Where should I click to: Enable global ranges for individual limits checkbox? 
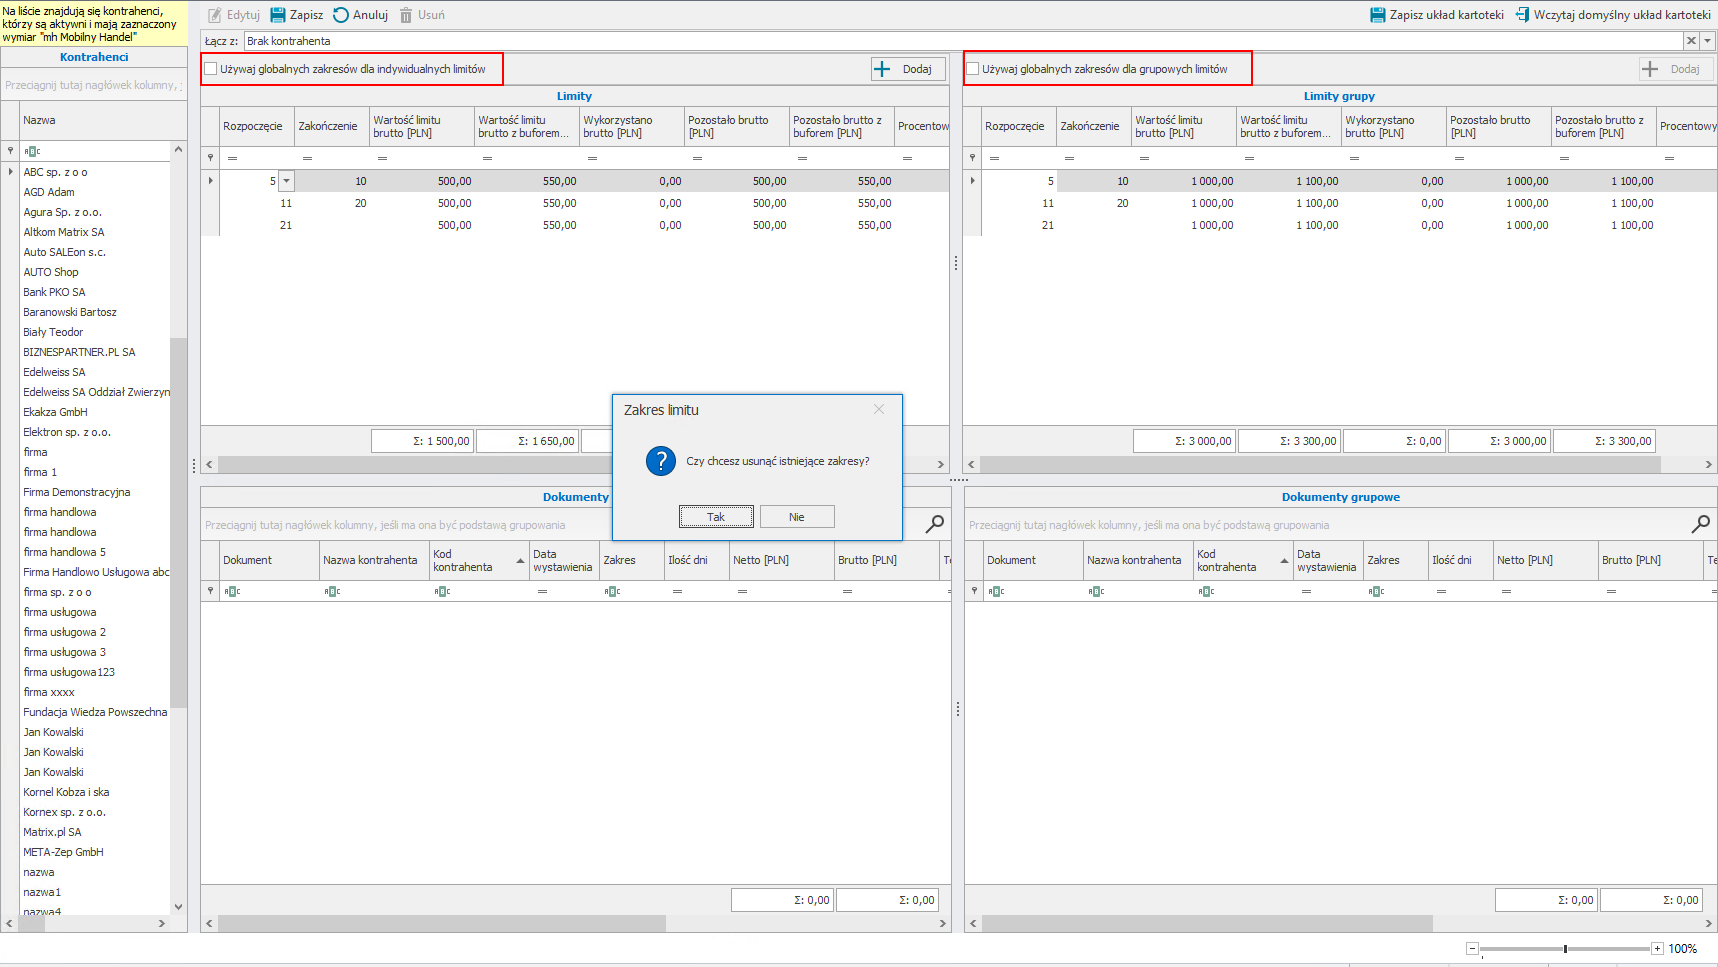211,69
